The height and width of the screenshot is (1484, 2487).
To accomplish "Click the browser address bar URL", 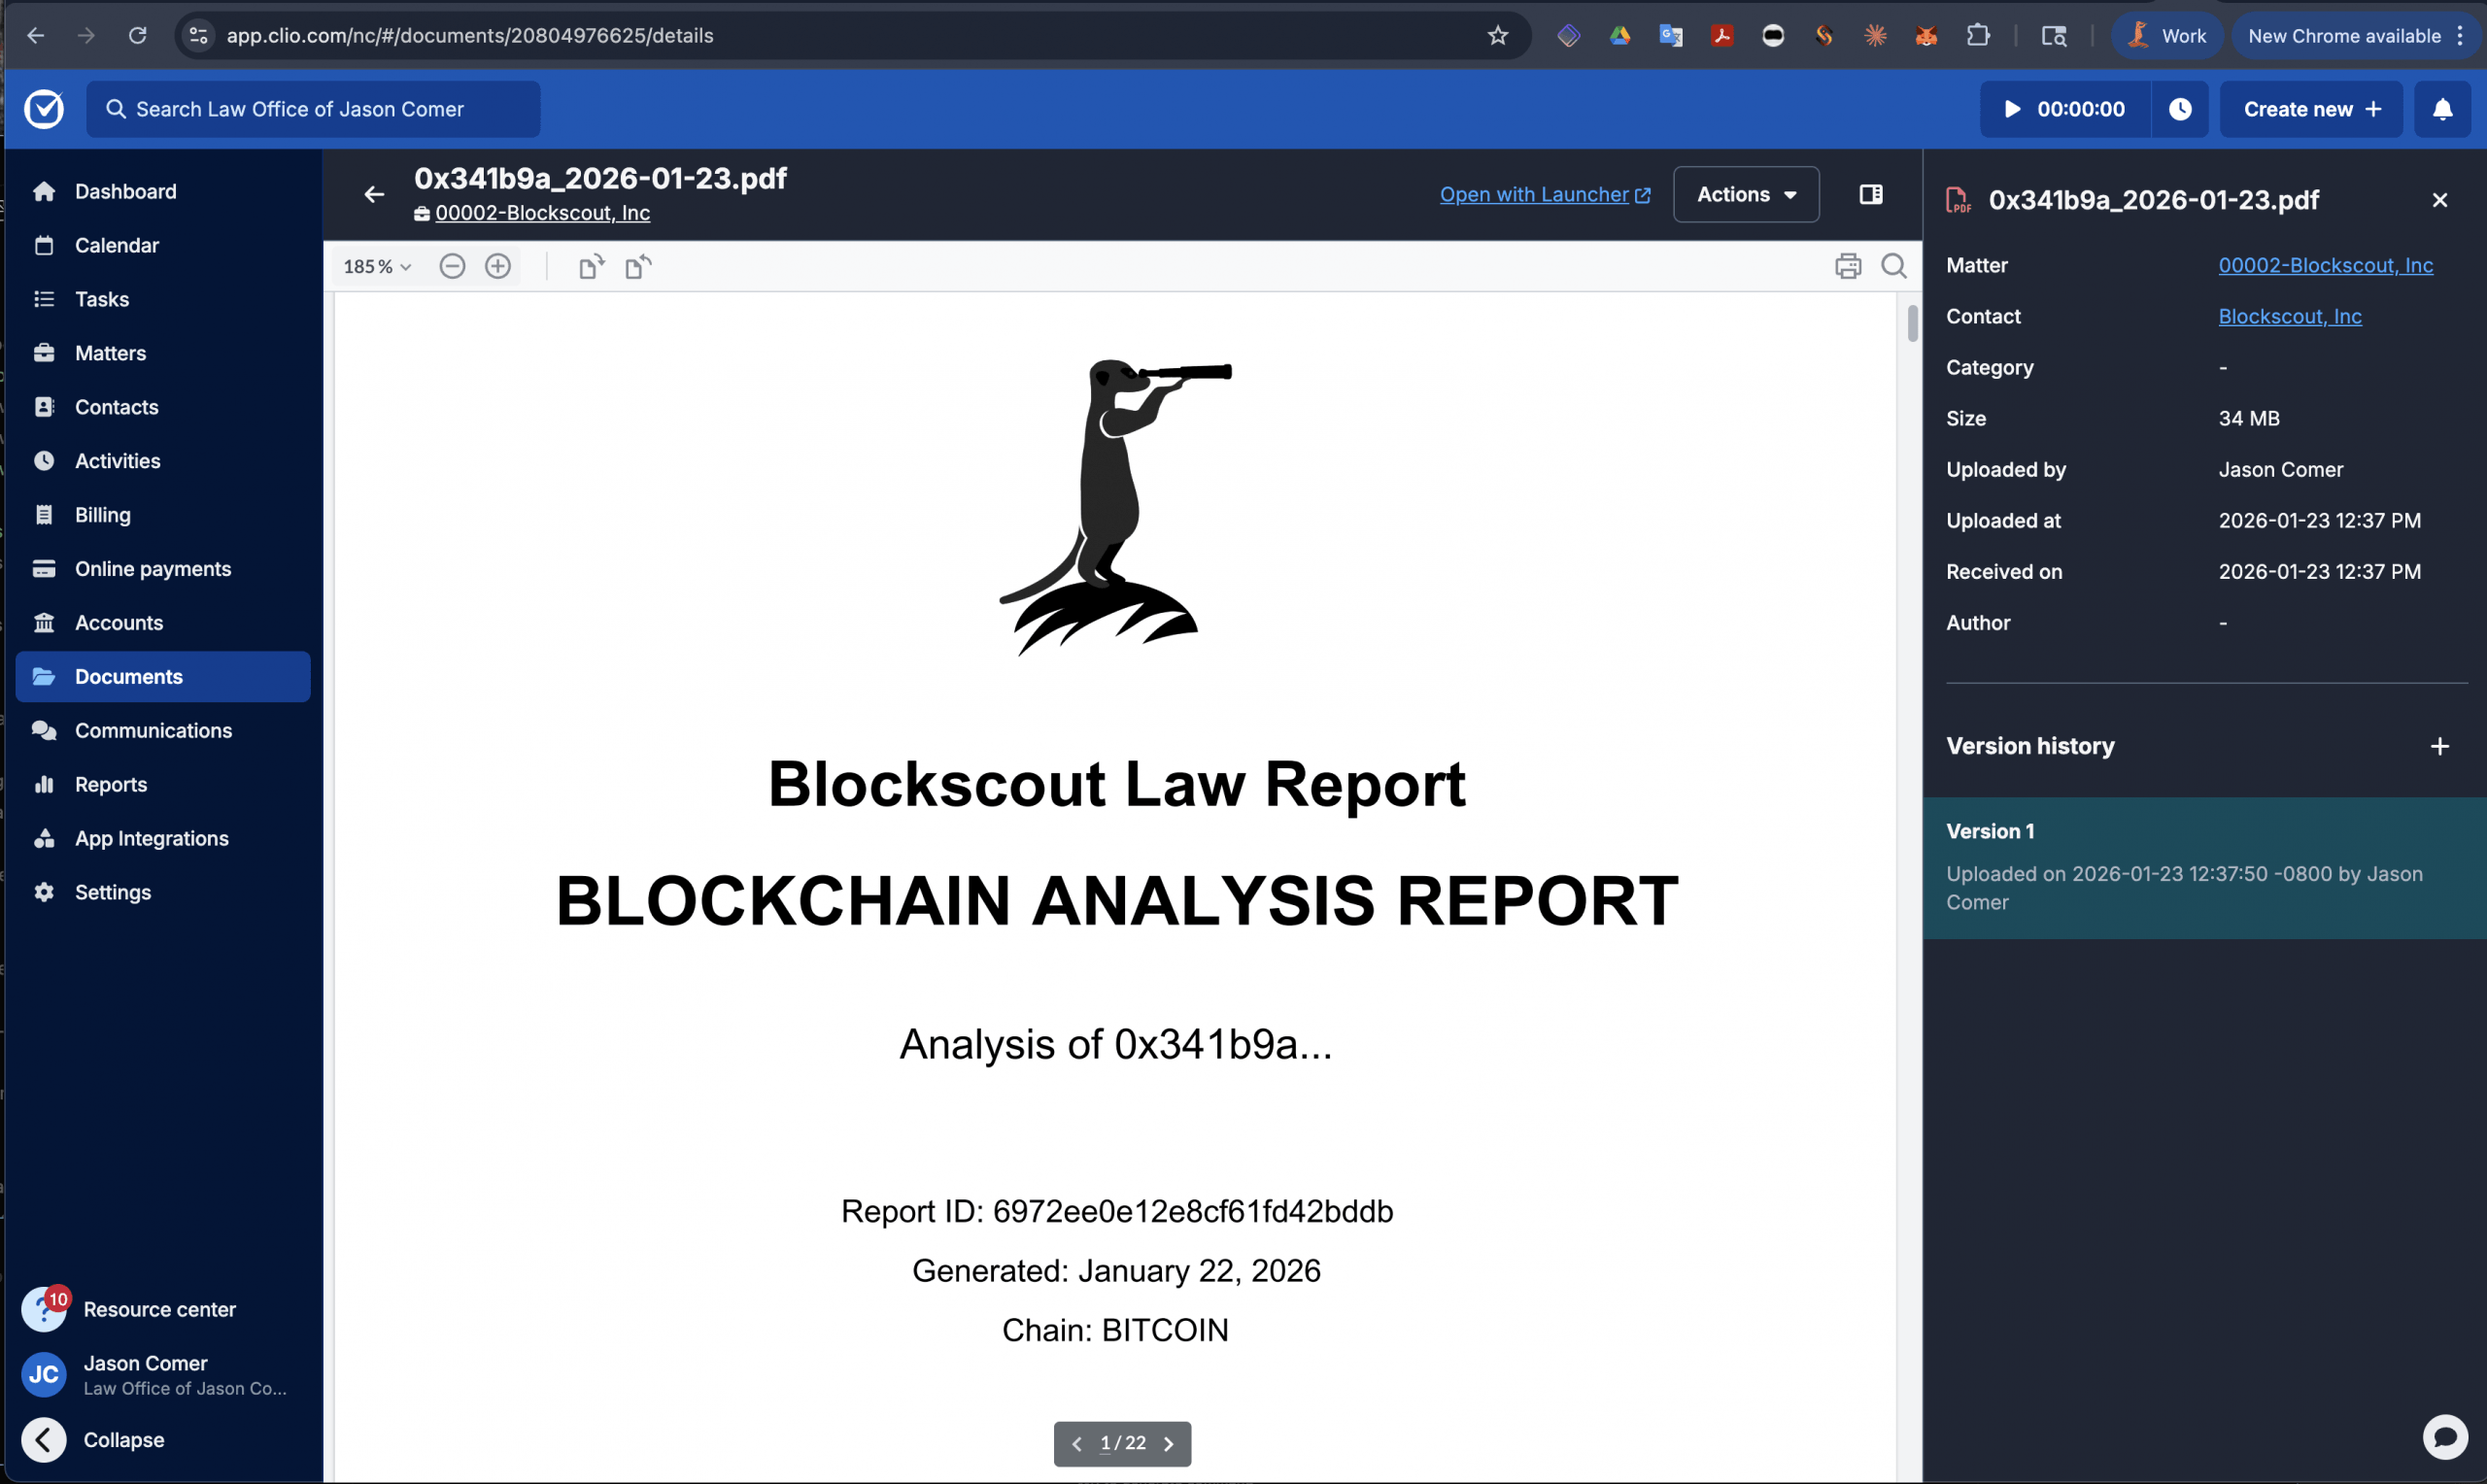I will [470, 36].
